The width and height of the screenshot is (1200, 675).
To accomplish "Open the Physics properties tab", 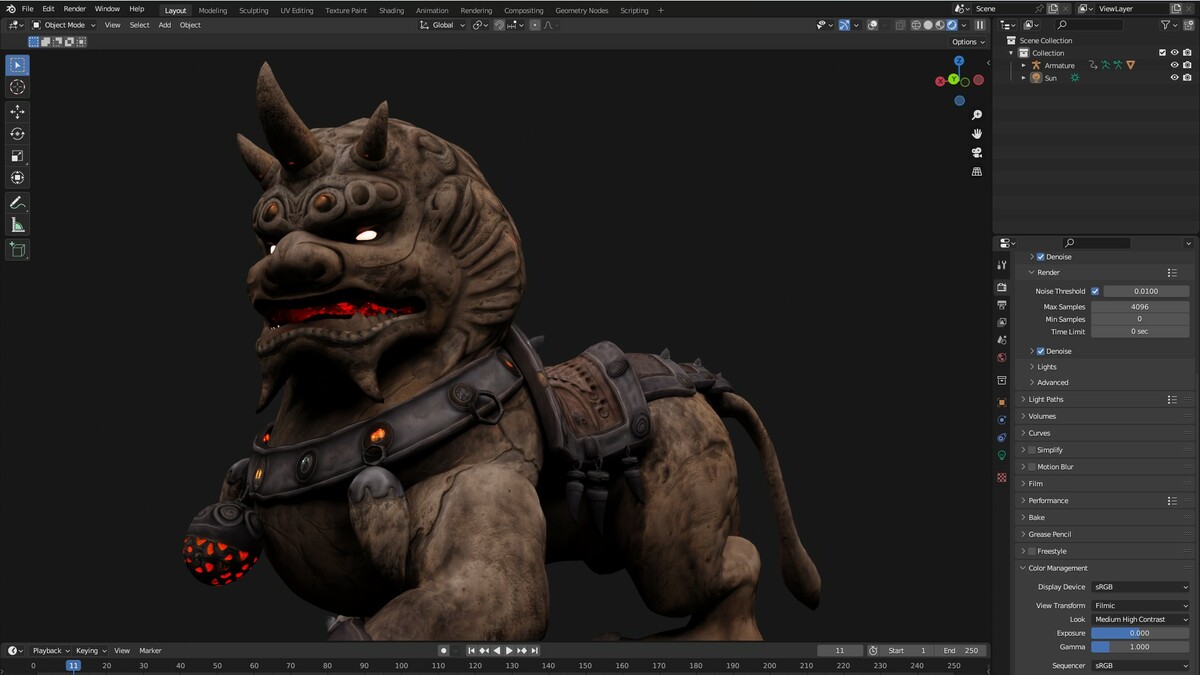I will [1002, 420].
